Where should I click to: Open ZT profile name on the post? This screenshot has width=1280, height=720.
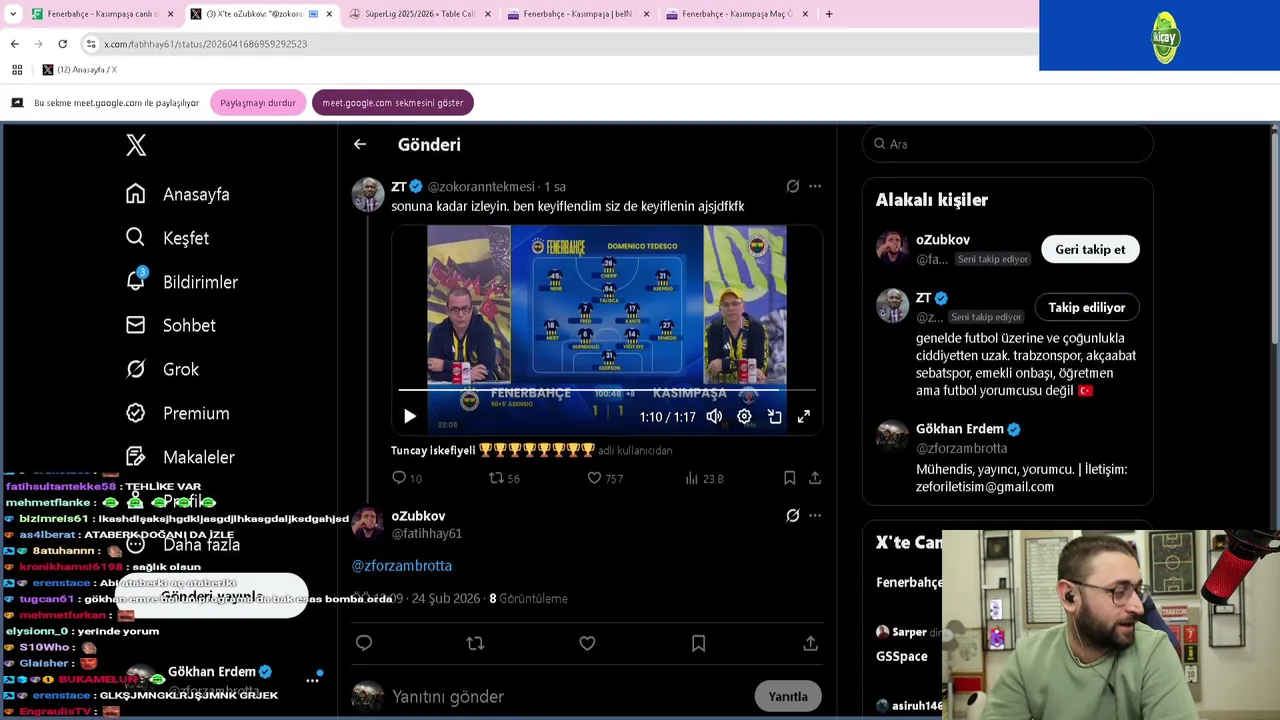pos(399,186)
